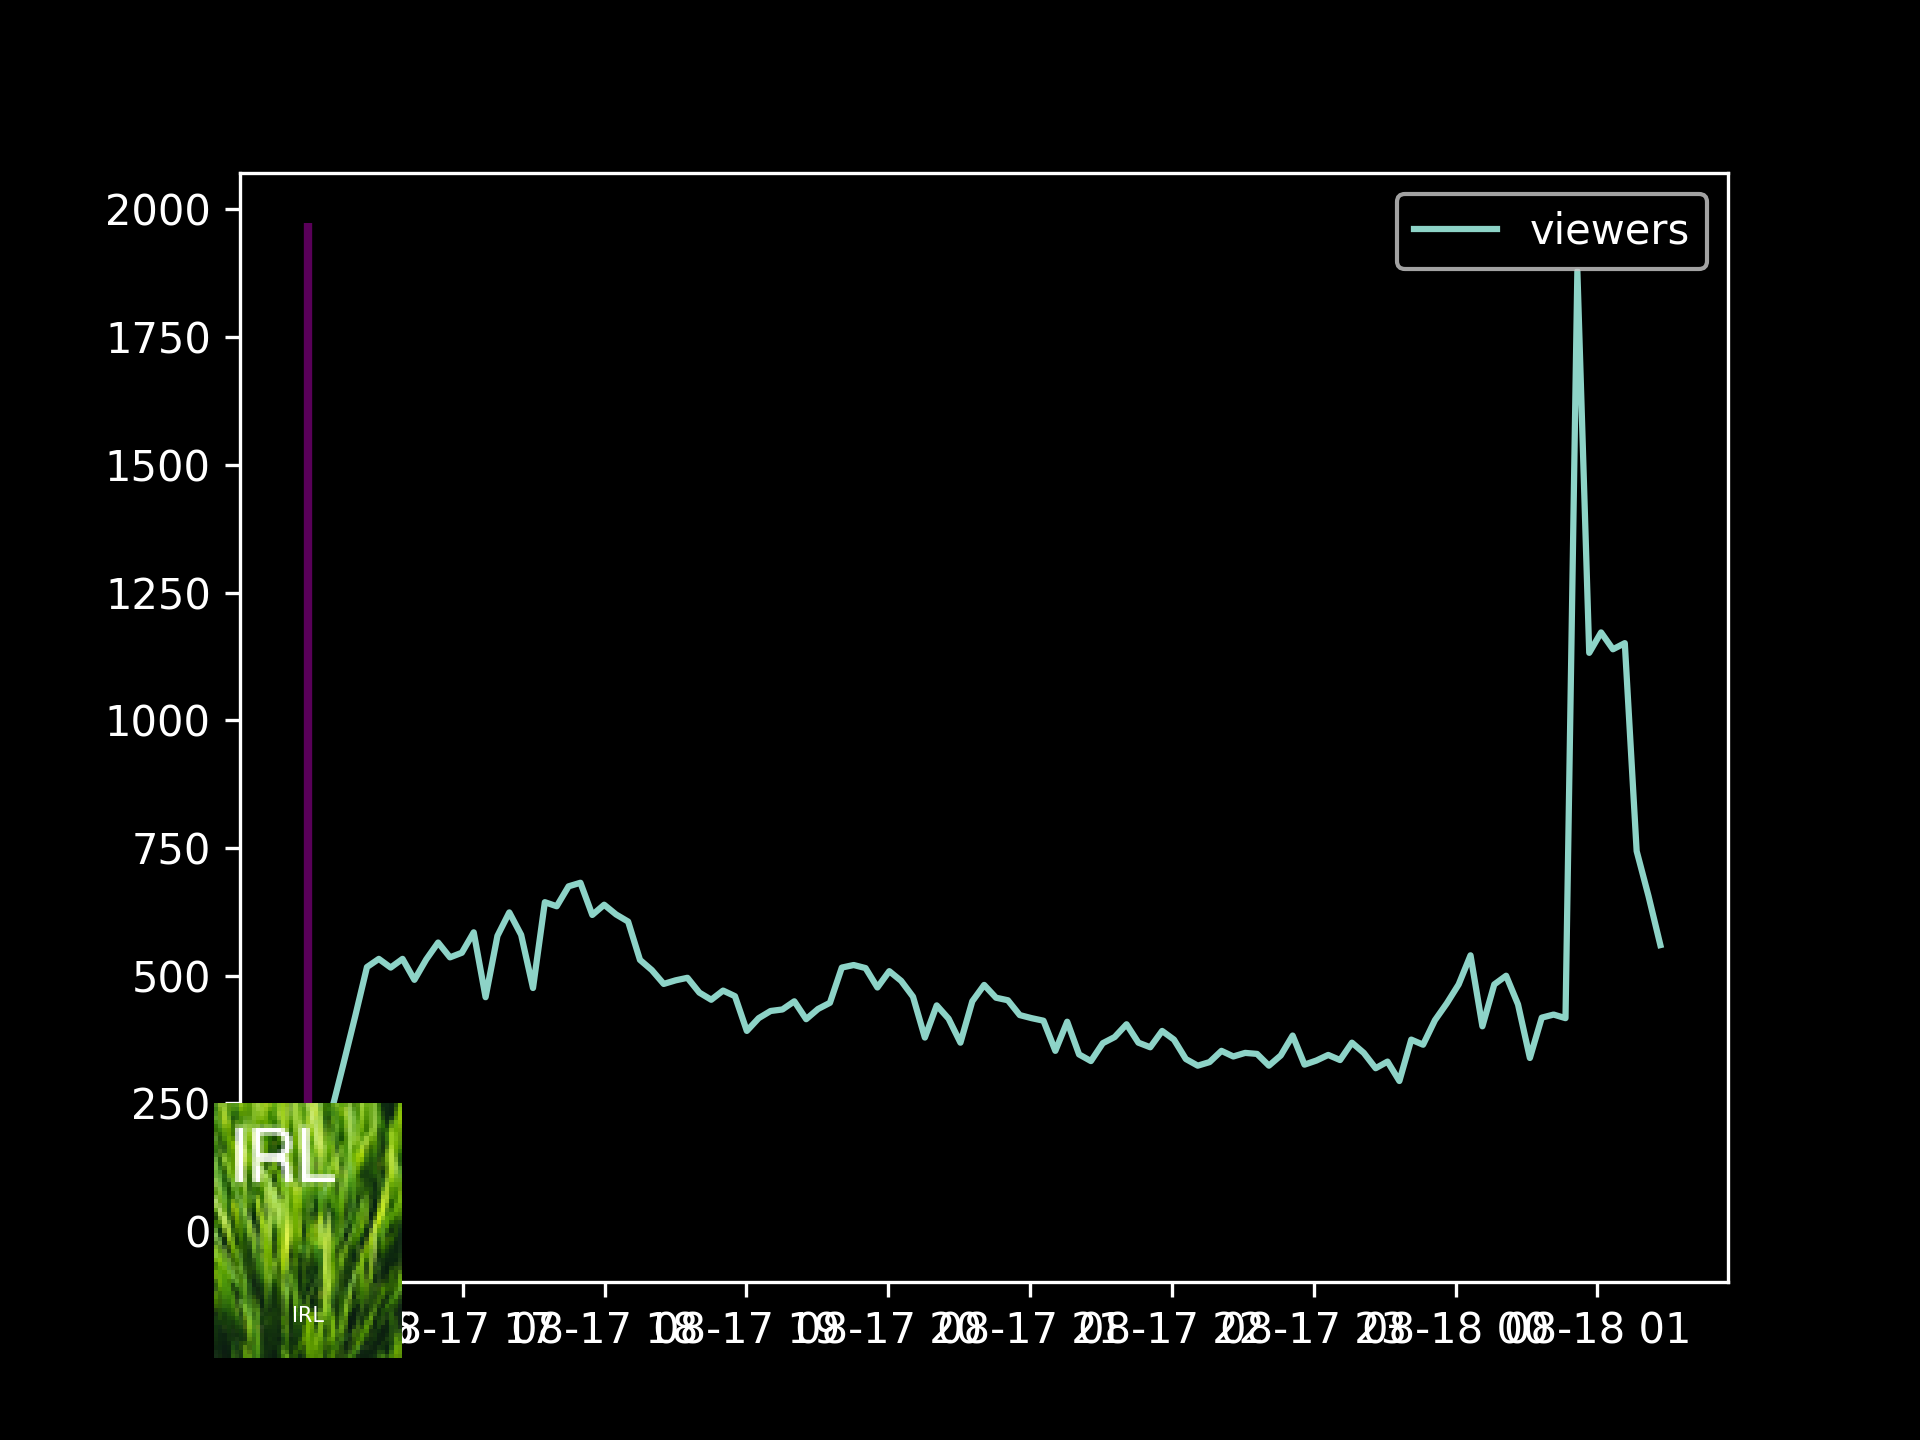Click the teal line sample in legend
The width and height of the screenshot is (1920, 1440).
tap(1455, 230)
